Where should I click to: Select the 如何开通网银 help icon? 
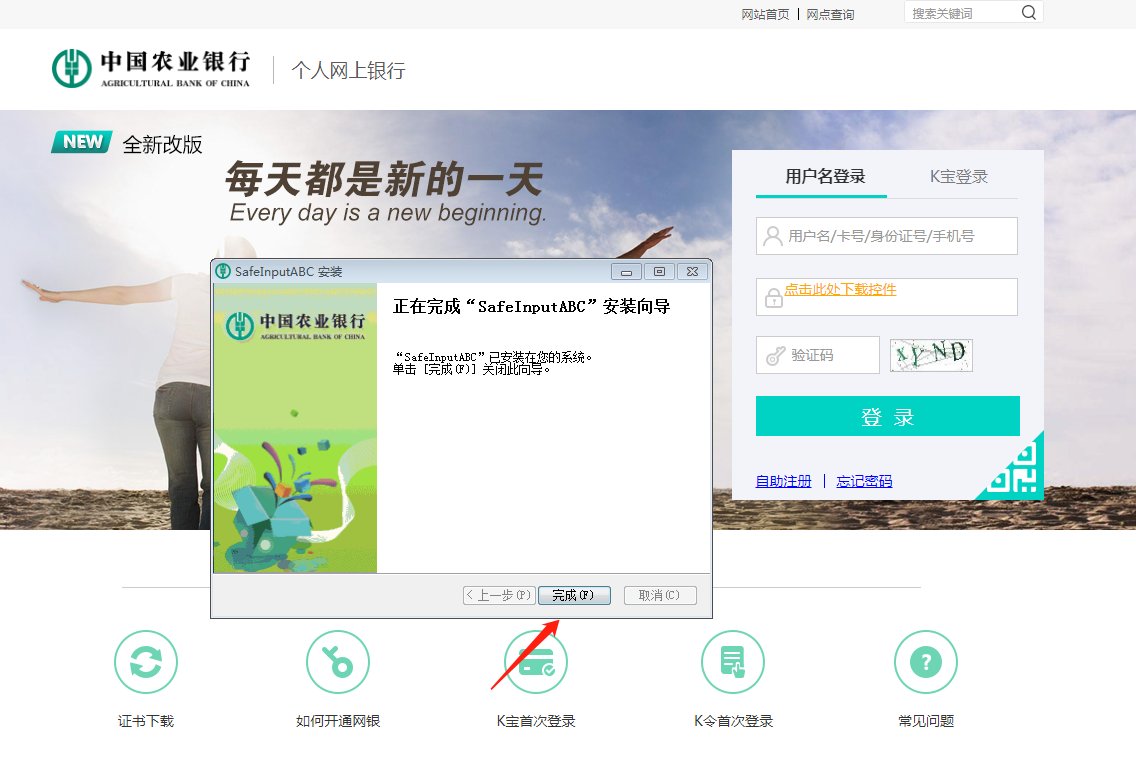pos(337,661)
